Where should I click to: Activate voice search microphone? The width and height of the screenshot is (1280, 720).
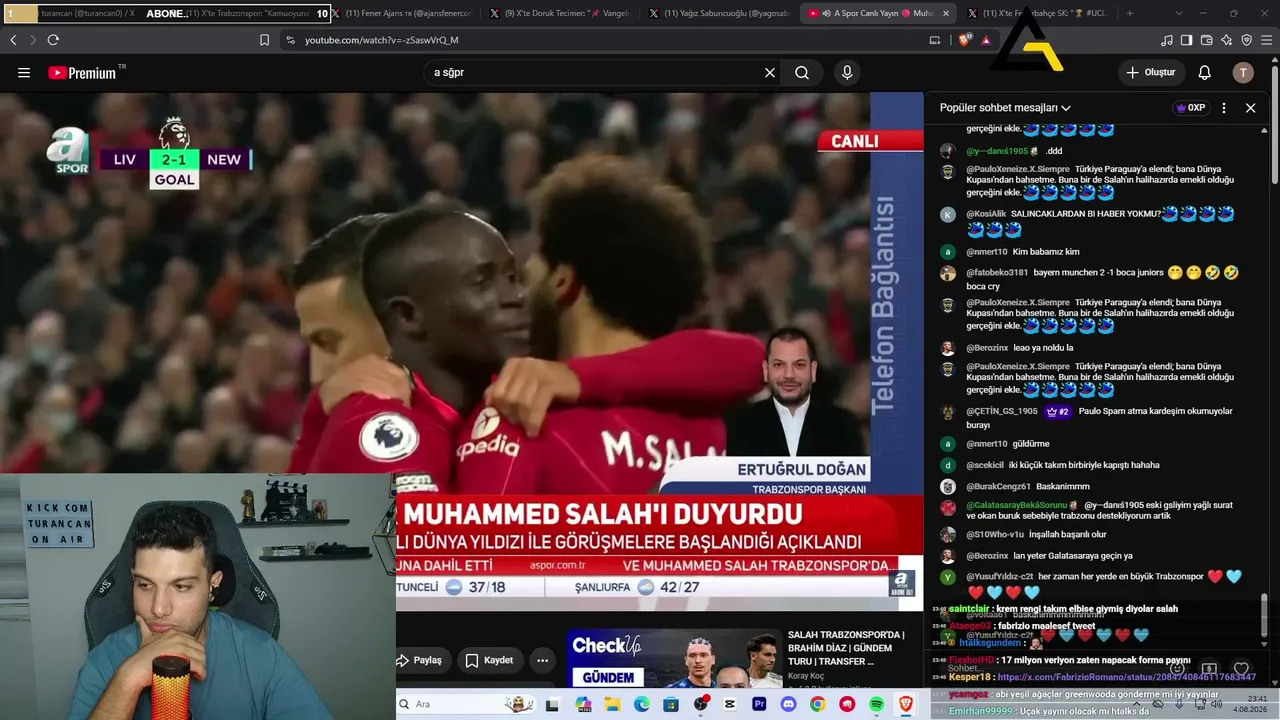pos(847,73)
